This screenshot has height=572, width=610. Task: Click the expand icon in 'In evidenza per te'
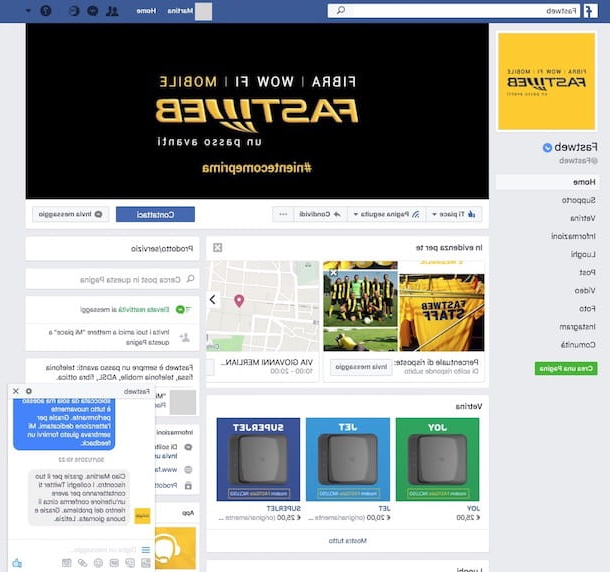(217, 247)
